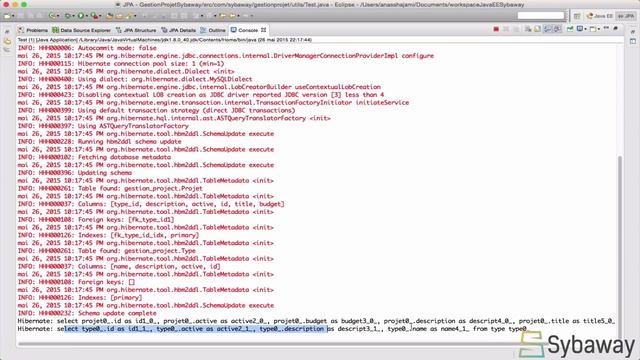The width and height of the screenshot is (640, 360).
Task: Click Remove All Terminated Launches icon
Action: [516, 29]
